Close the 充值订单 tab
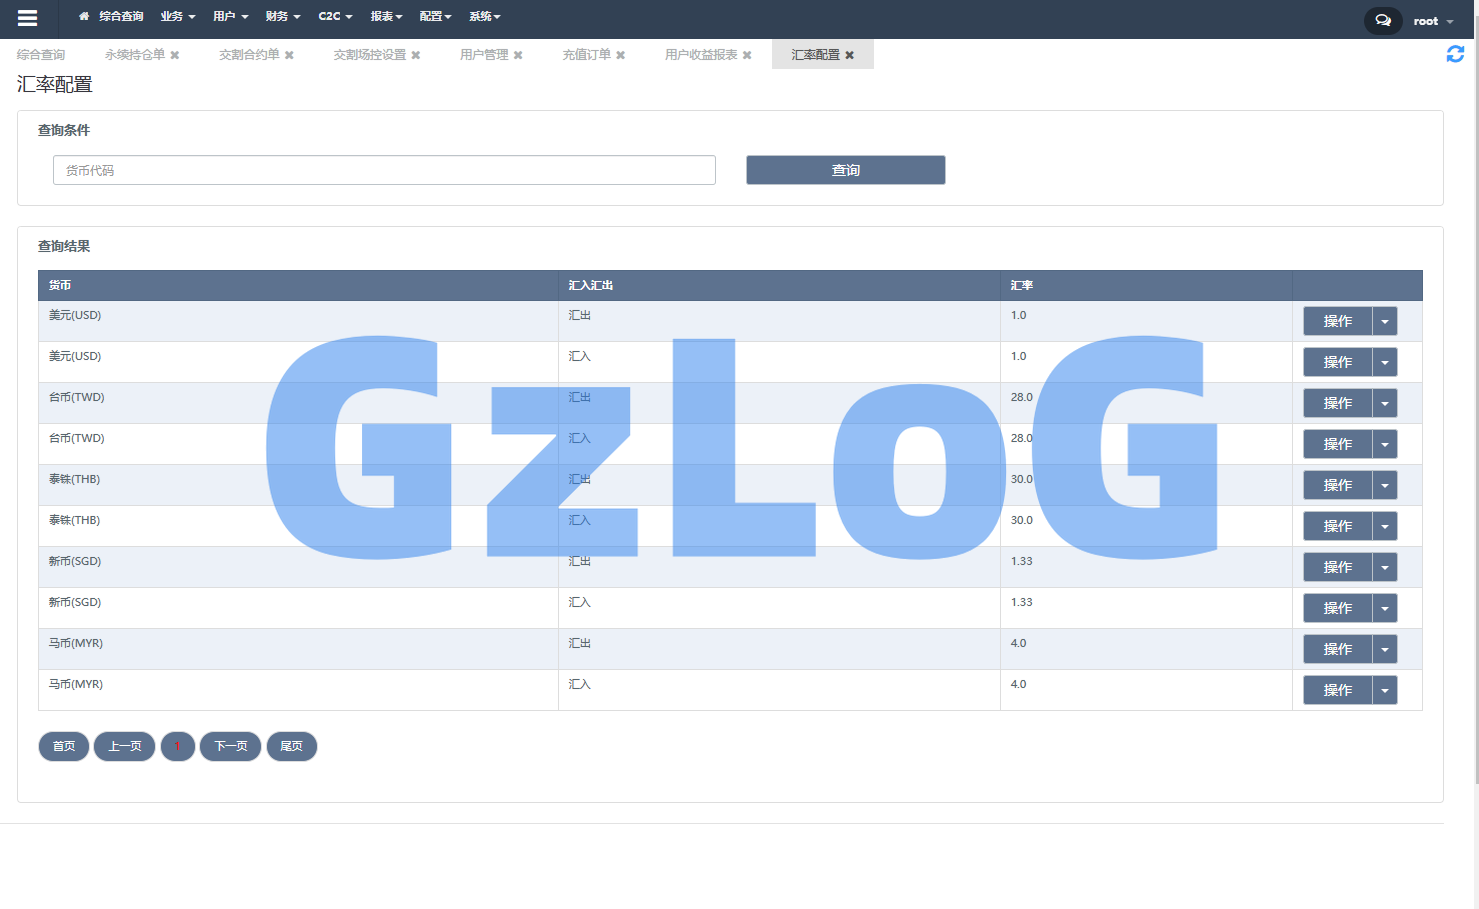 pos(620,55)
